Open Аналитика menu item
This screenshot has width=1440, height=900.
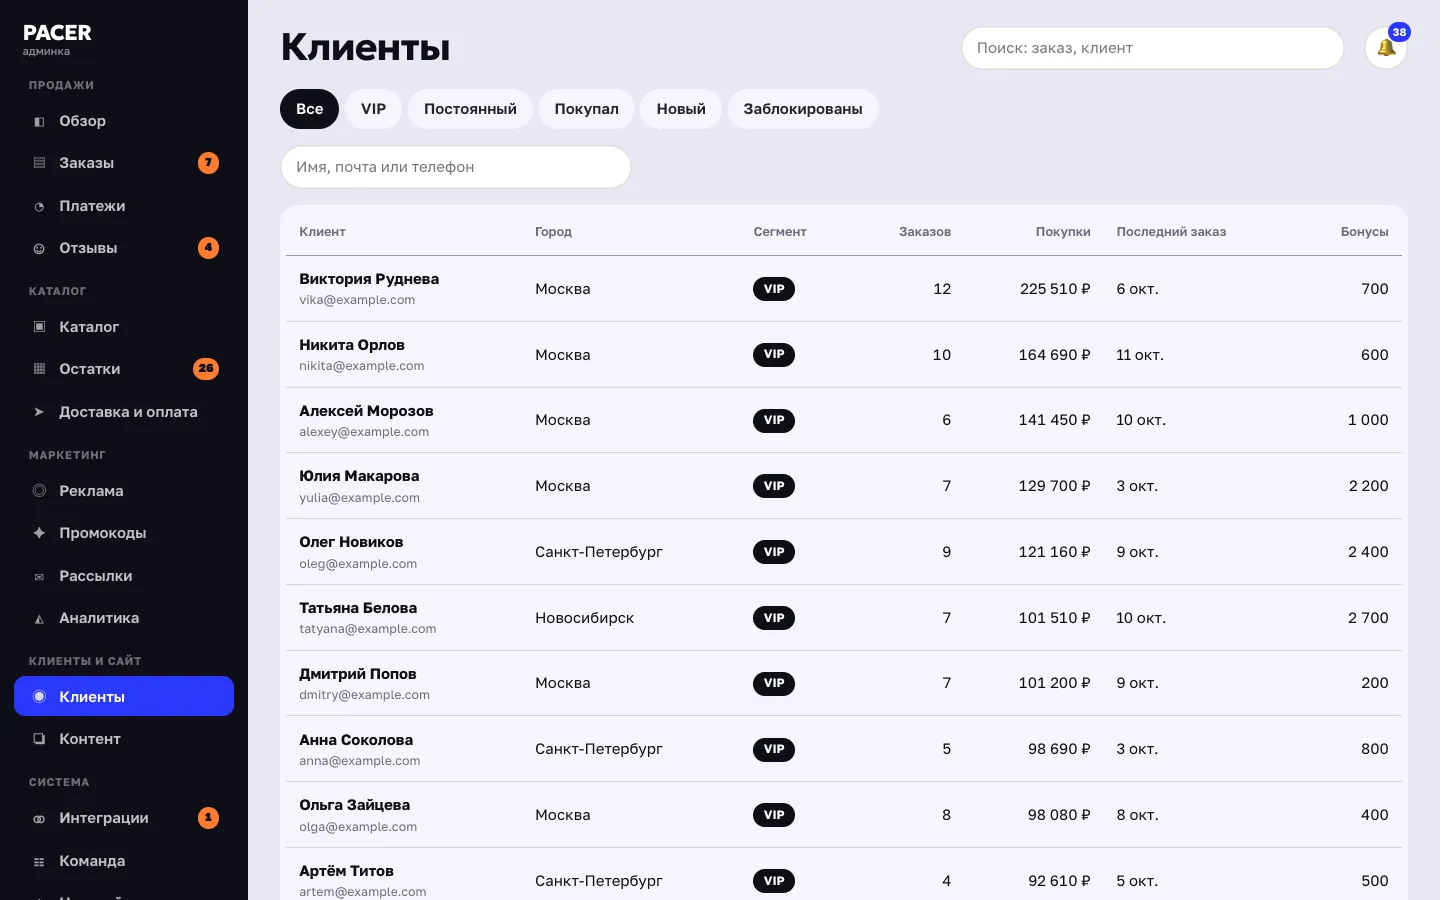pos(124,618)
